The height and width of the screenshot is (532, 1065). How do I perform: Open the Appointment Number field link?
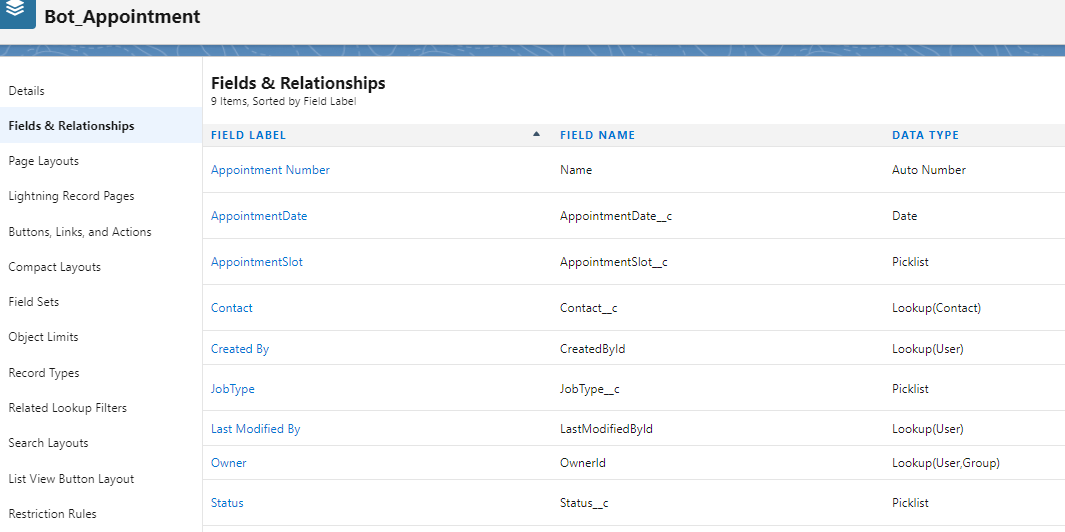270,170
